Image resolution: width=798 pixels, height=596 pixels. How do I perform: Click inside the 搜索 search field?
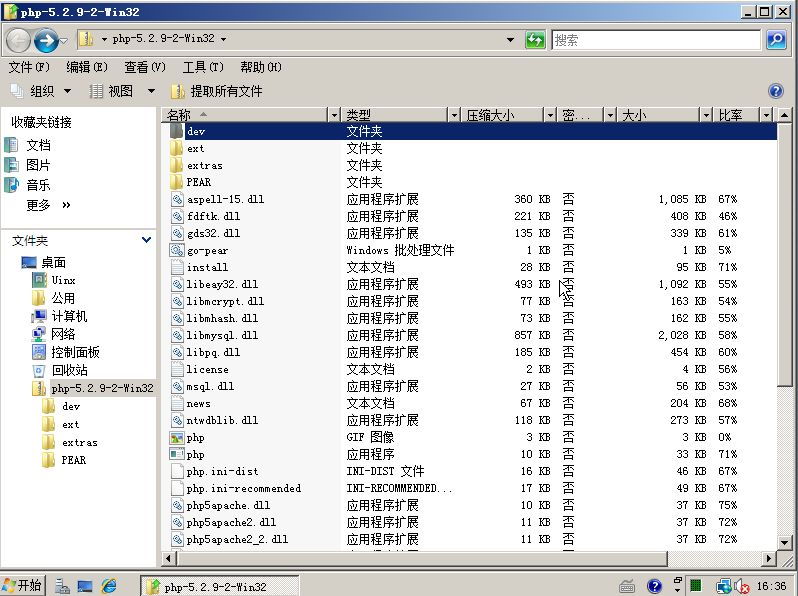pos(655,40)
